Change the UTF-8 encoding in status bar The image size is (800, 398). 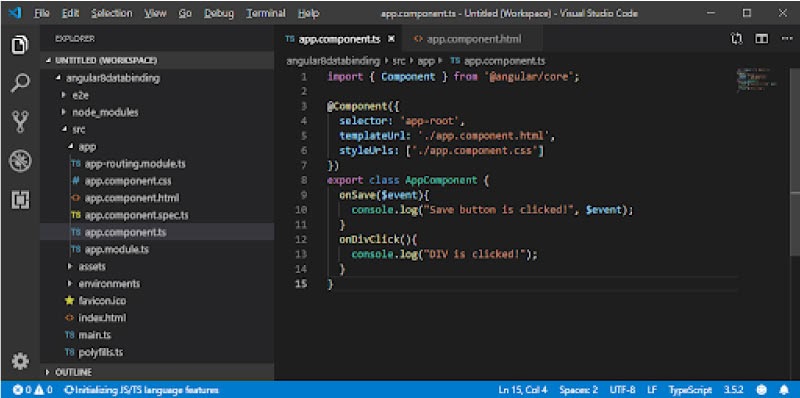[x=622, y=390]
